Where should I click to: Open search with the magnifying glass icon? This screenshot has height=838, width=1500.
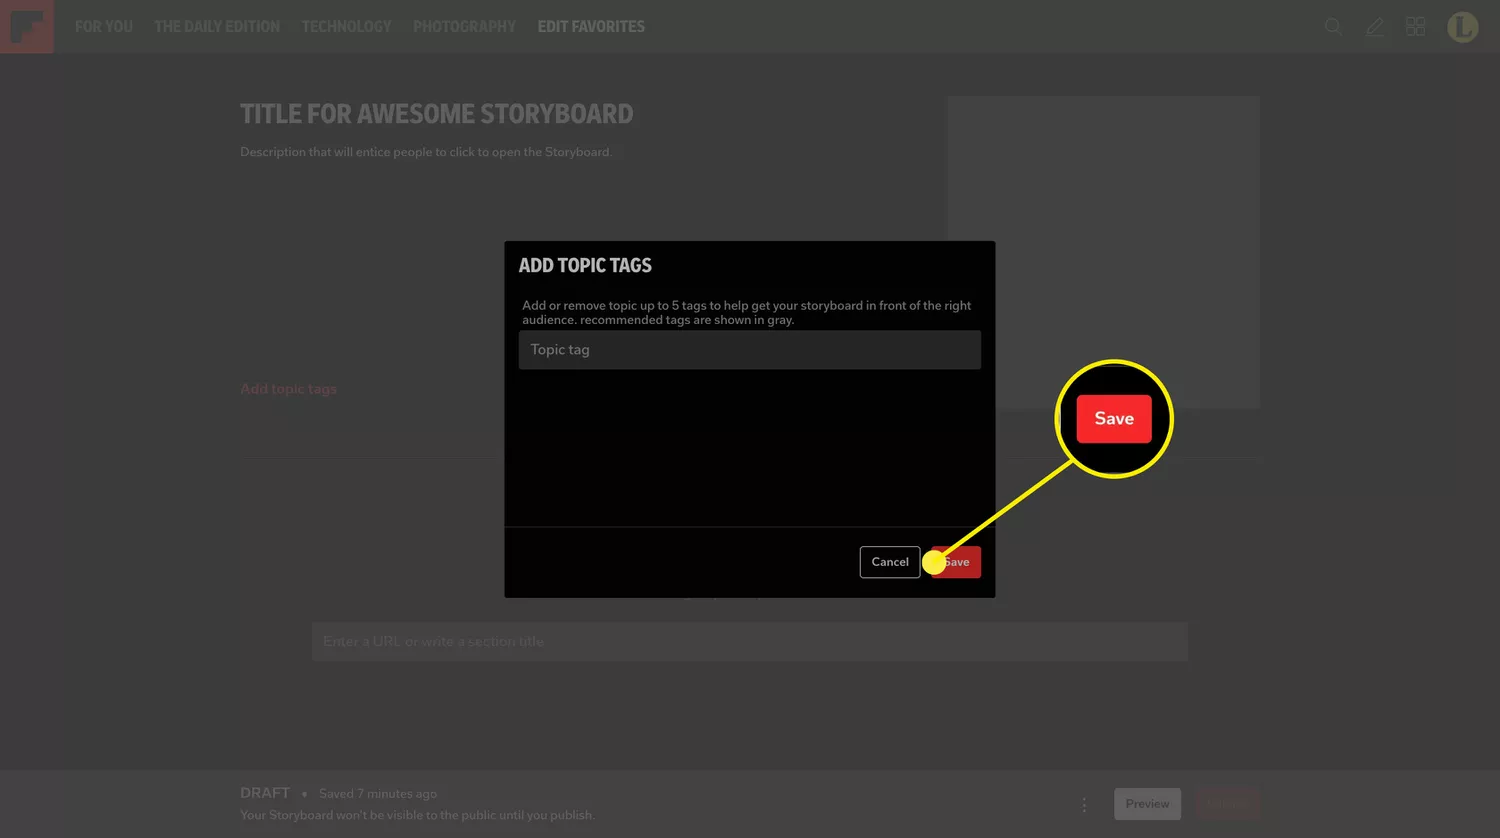tap(1333, 27)
